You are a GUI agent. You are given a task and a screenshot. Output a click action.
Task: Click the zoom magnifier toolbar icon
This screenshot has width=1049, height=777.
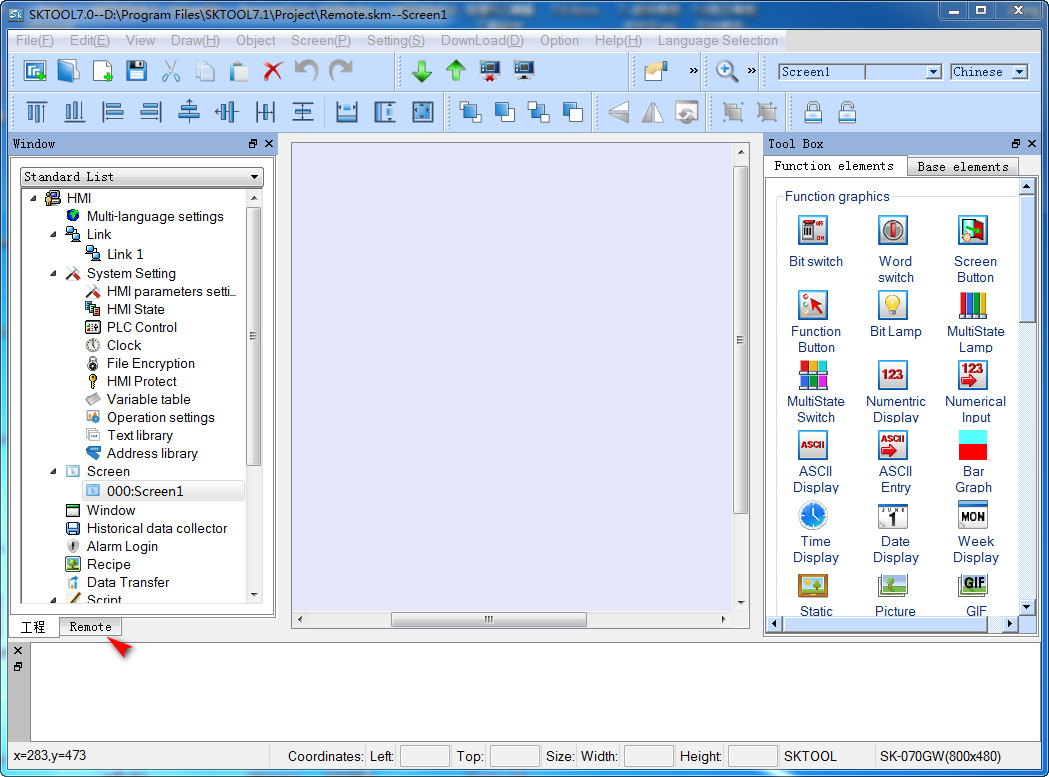coord(727,71)
